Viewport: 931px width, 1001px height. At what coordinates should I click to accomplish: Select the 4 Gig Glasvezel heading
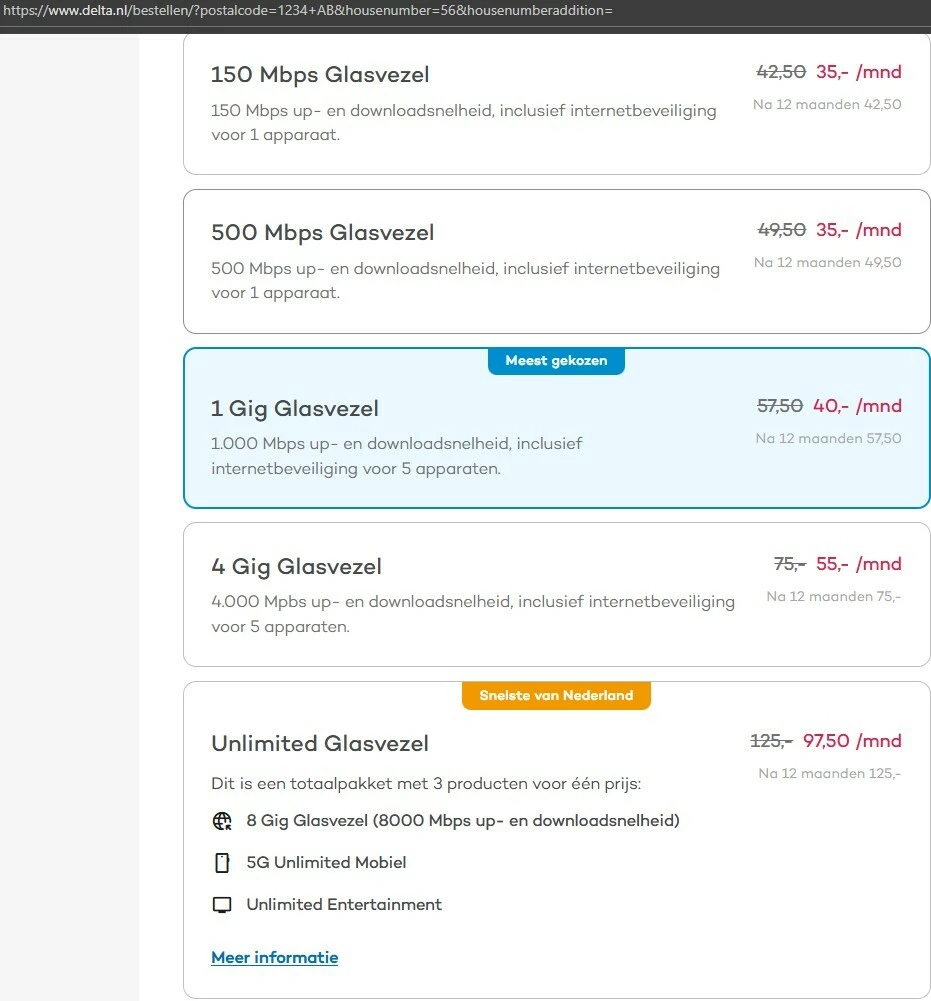[x=296, y=566]
